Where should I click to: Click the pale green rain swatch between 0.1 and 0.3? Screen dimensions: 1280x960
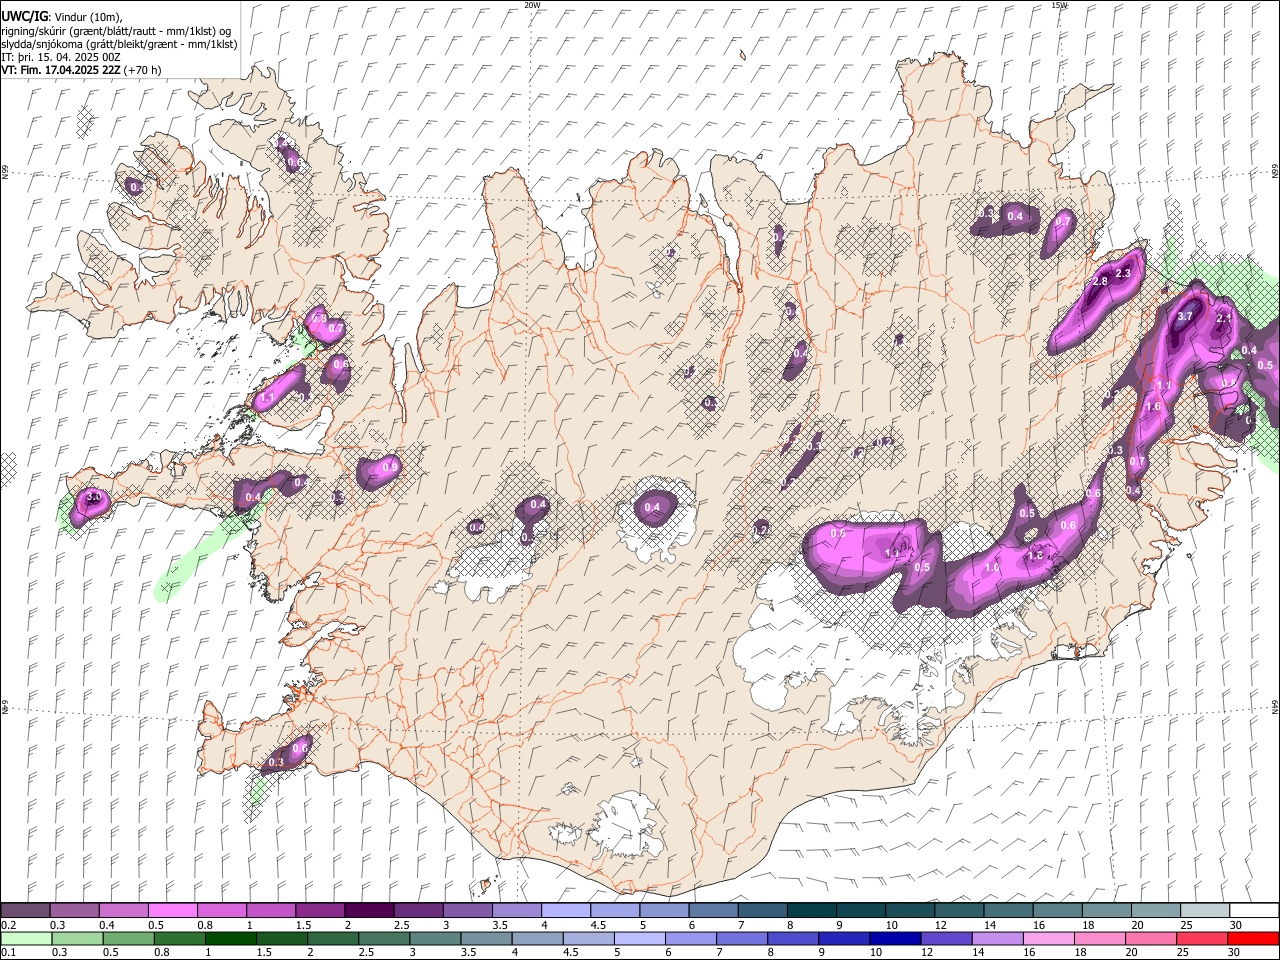click(x=25, y=938)
